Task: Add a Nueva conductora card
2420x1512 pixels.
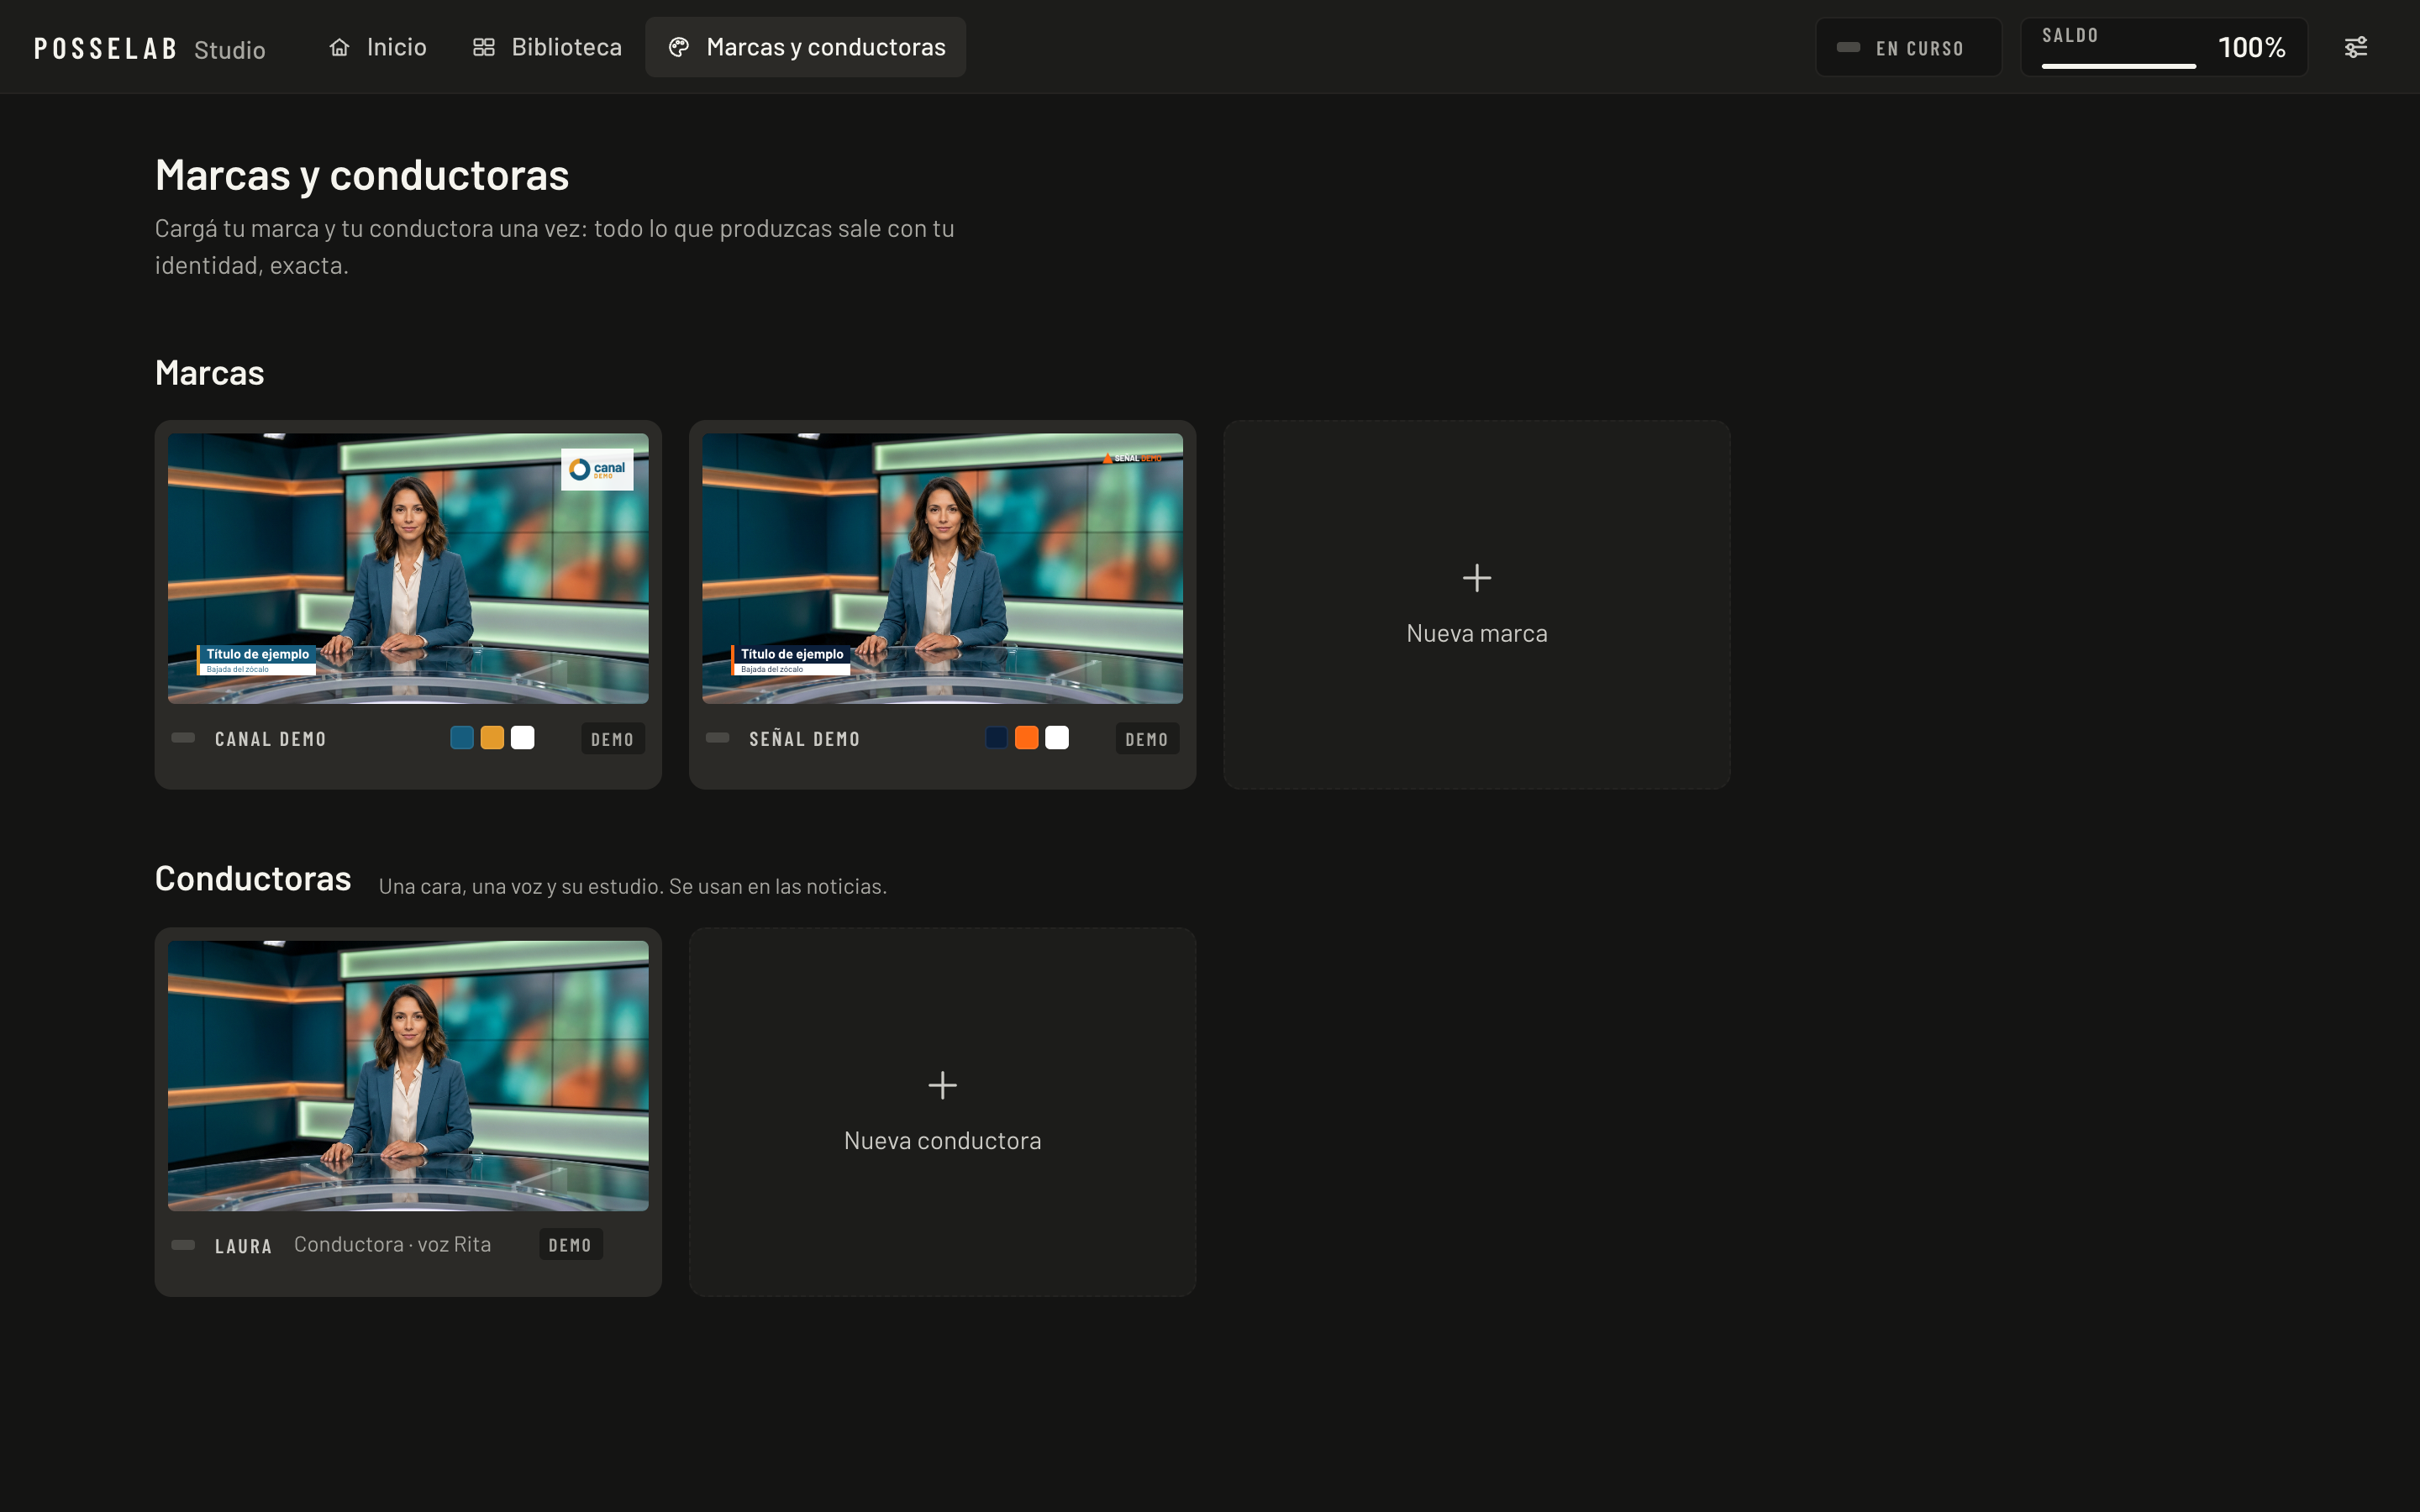Action: click(942, 1112)
